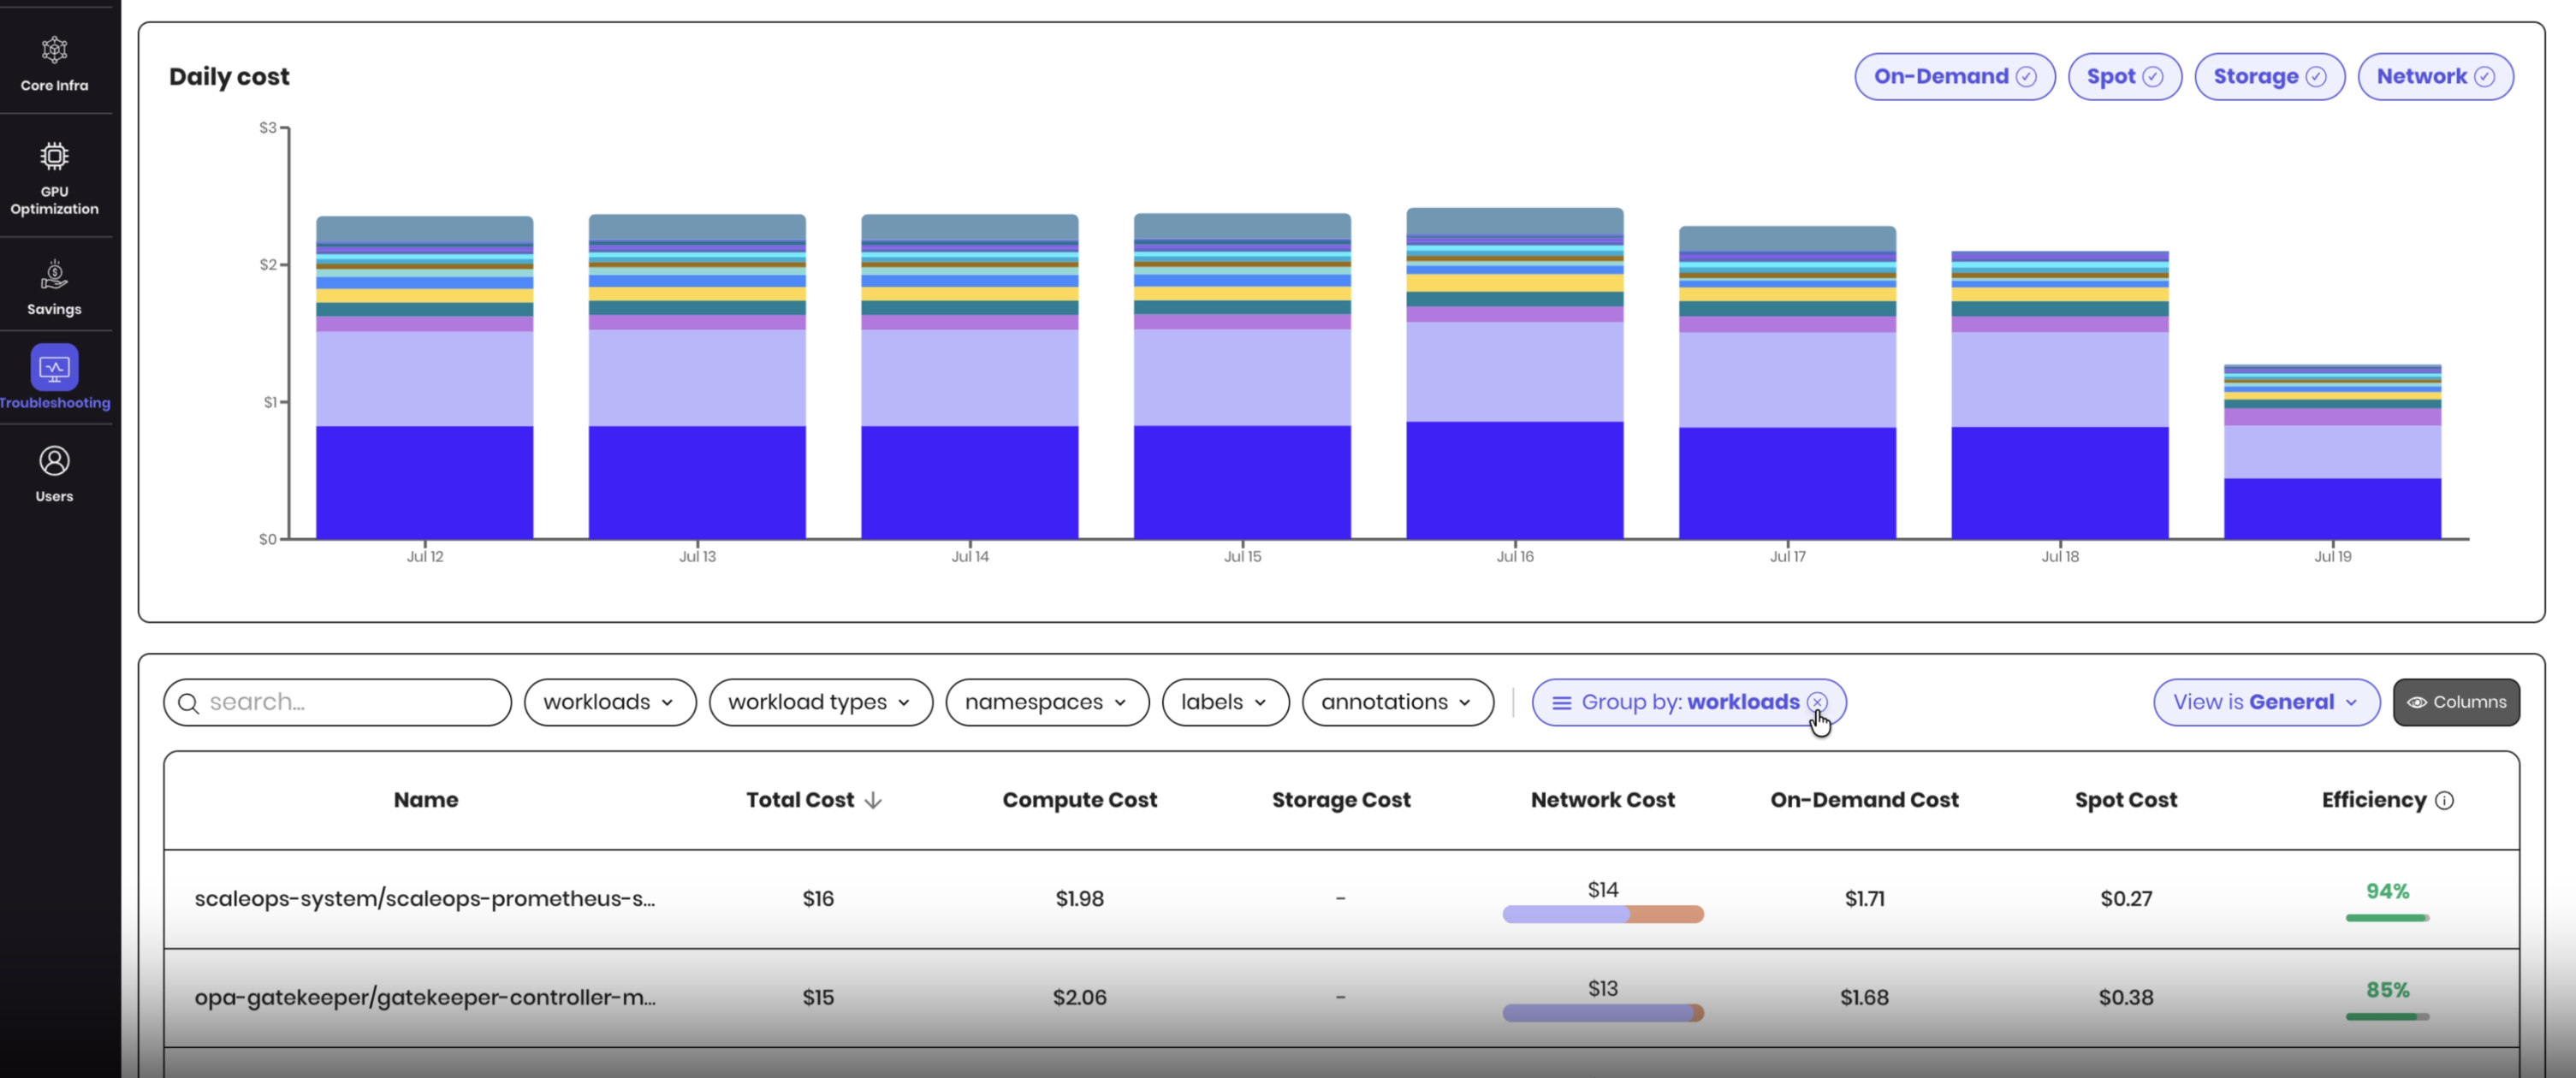Open GPU Optimization chip icon
Image resolution: width=2576 pixels, height=1078 pixels.
point(54,156)
